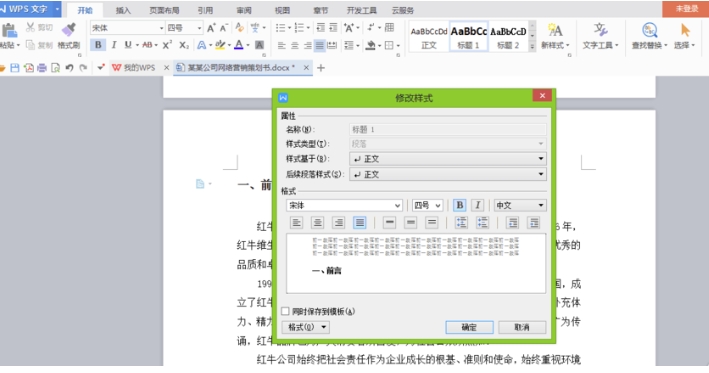Screen dimensions: 709x373
Task: Toggle Bold in the ribbon
Action: pos(98,45)
